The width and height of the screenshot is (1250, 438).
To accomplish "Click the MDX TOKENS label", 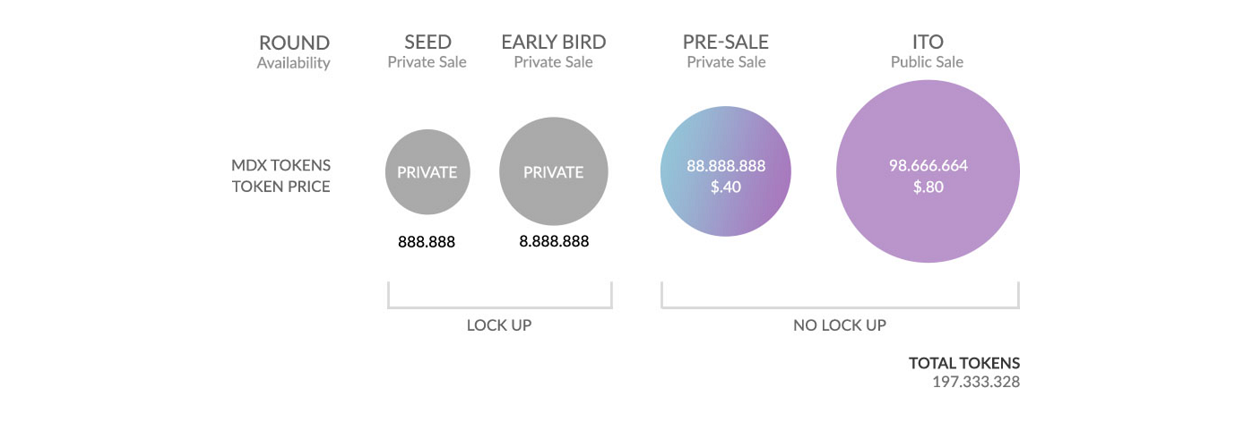I will click(281, 165).
